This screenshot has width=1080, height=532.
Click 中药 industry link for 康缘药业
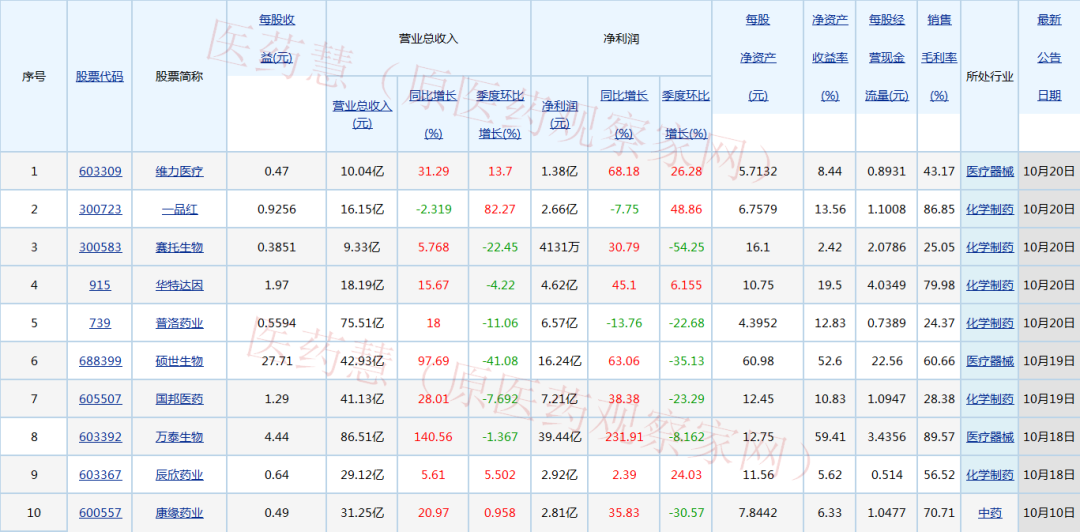tap(990, 513)
